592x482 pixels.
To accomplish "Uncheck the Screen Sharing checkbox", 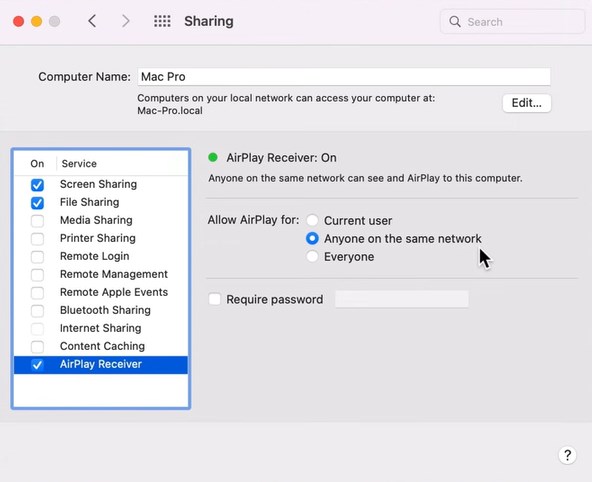I will (37, 185).
